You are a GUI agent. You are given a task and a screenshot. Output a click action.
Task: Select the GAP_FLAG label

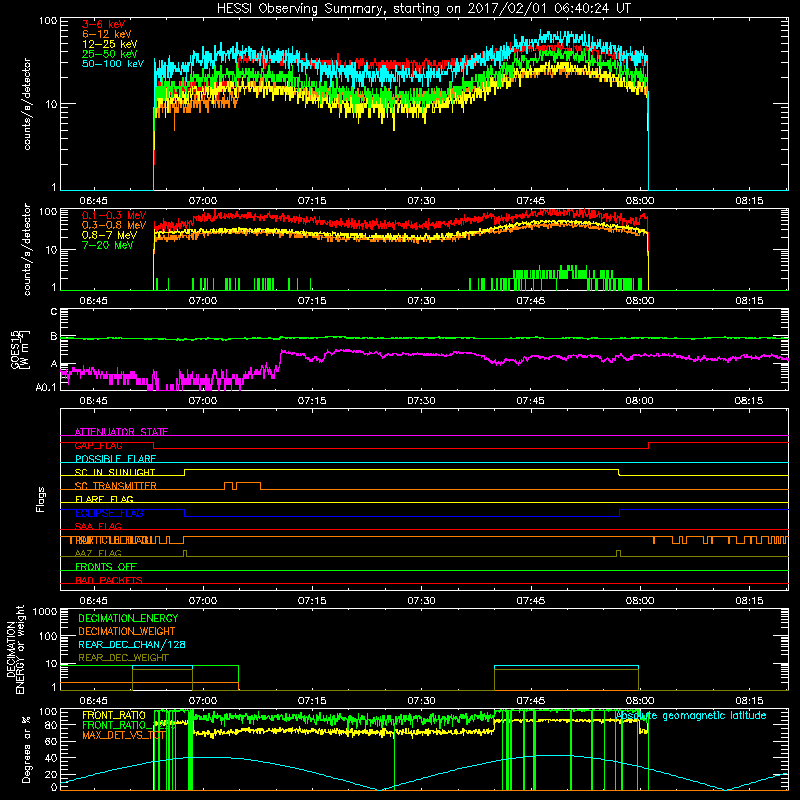point(98,445)
